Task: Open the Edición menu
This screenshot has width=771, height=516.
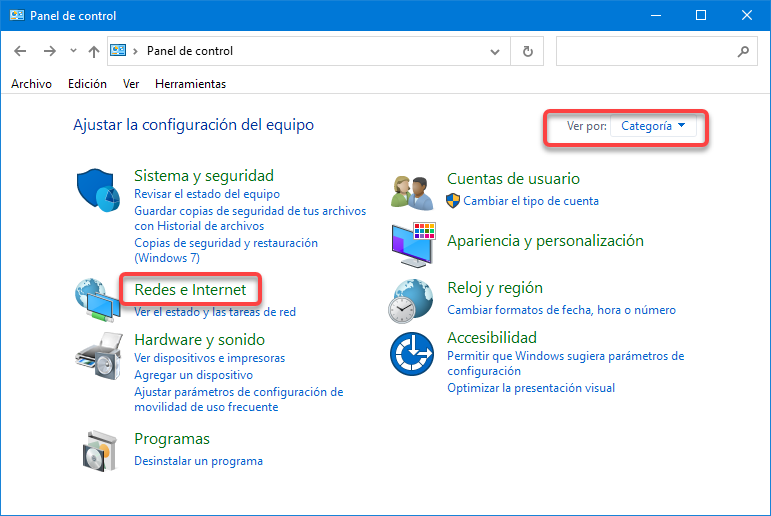Action: (87, 84)
